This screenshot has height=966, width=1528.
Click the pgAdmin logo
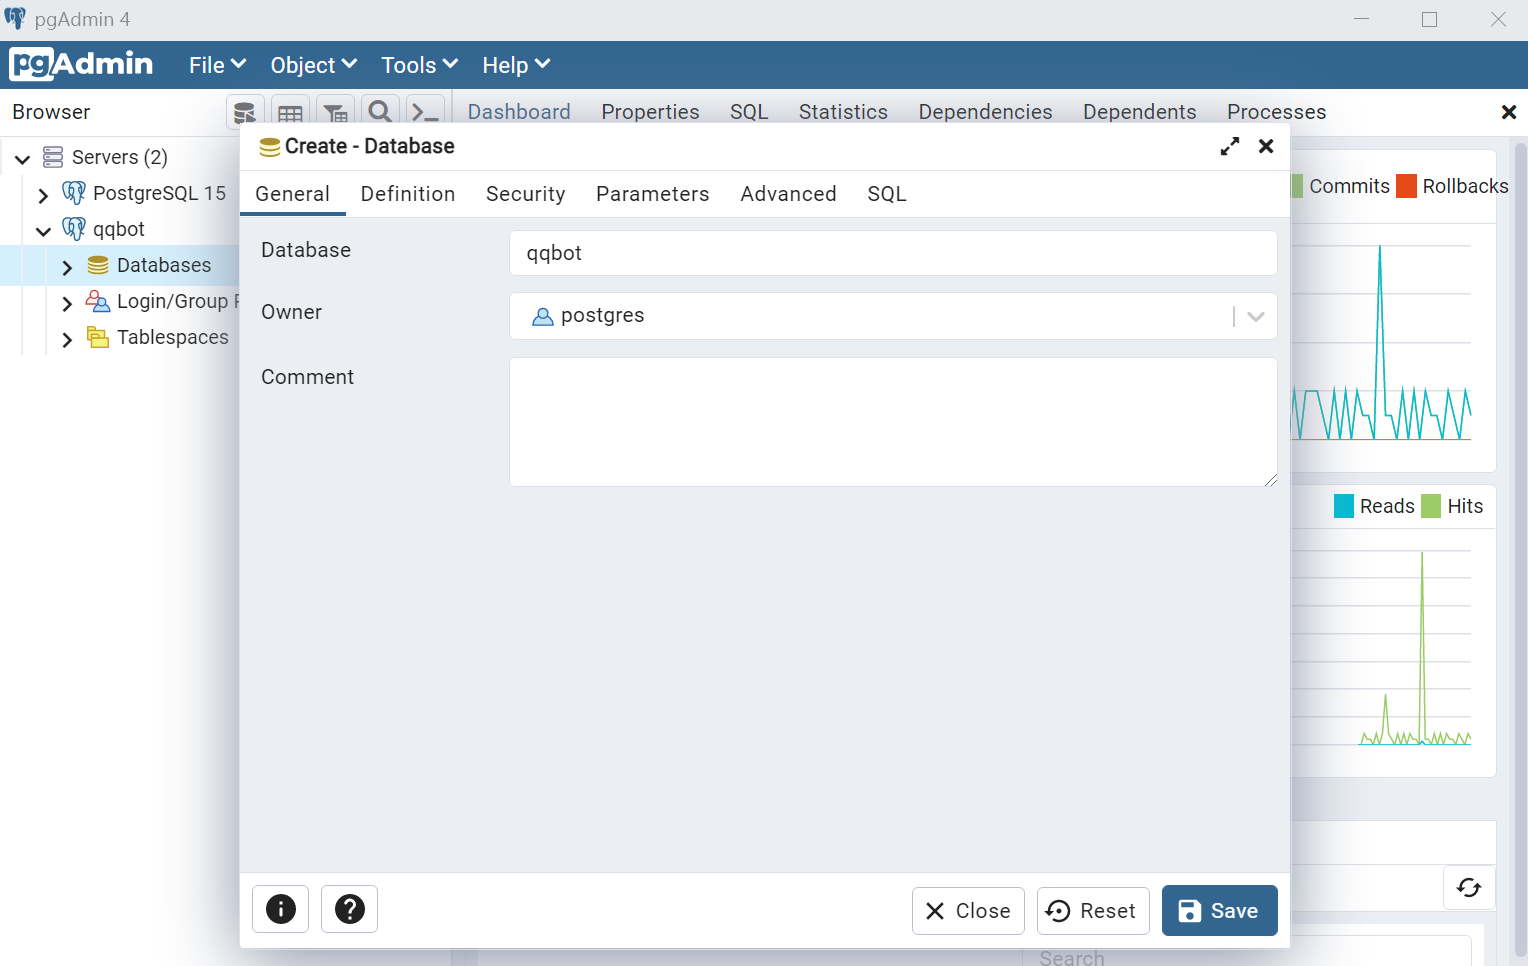pos(81,64)
